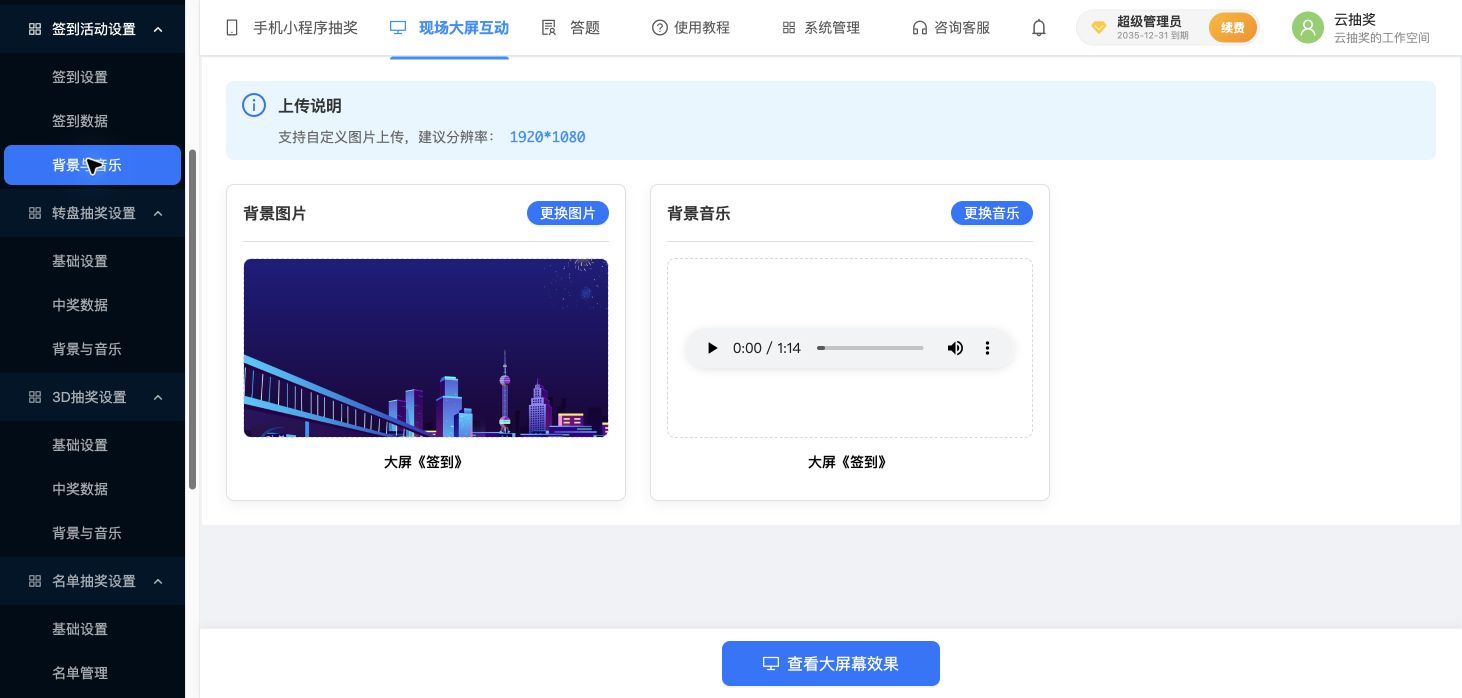Collapse the 转盘抽奖设置 section chevron

tap(158, 213)
